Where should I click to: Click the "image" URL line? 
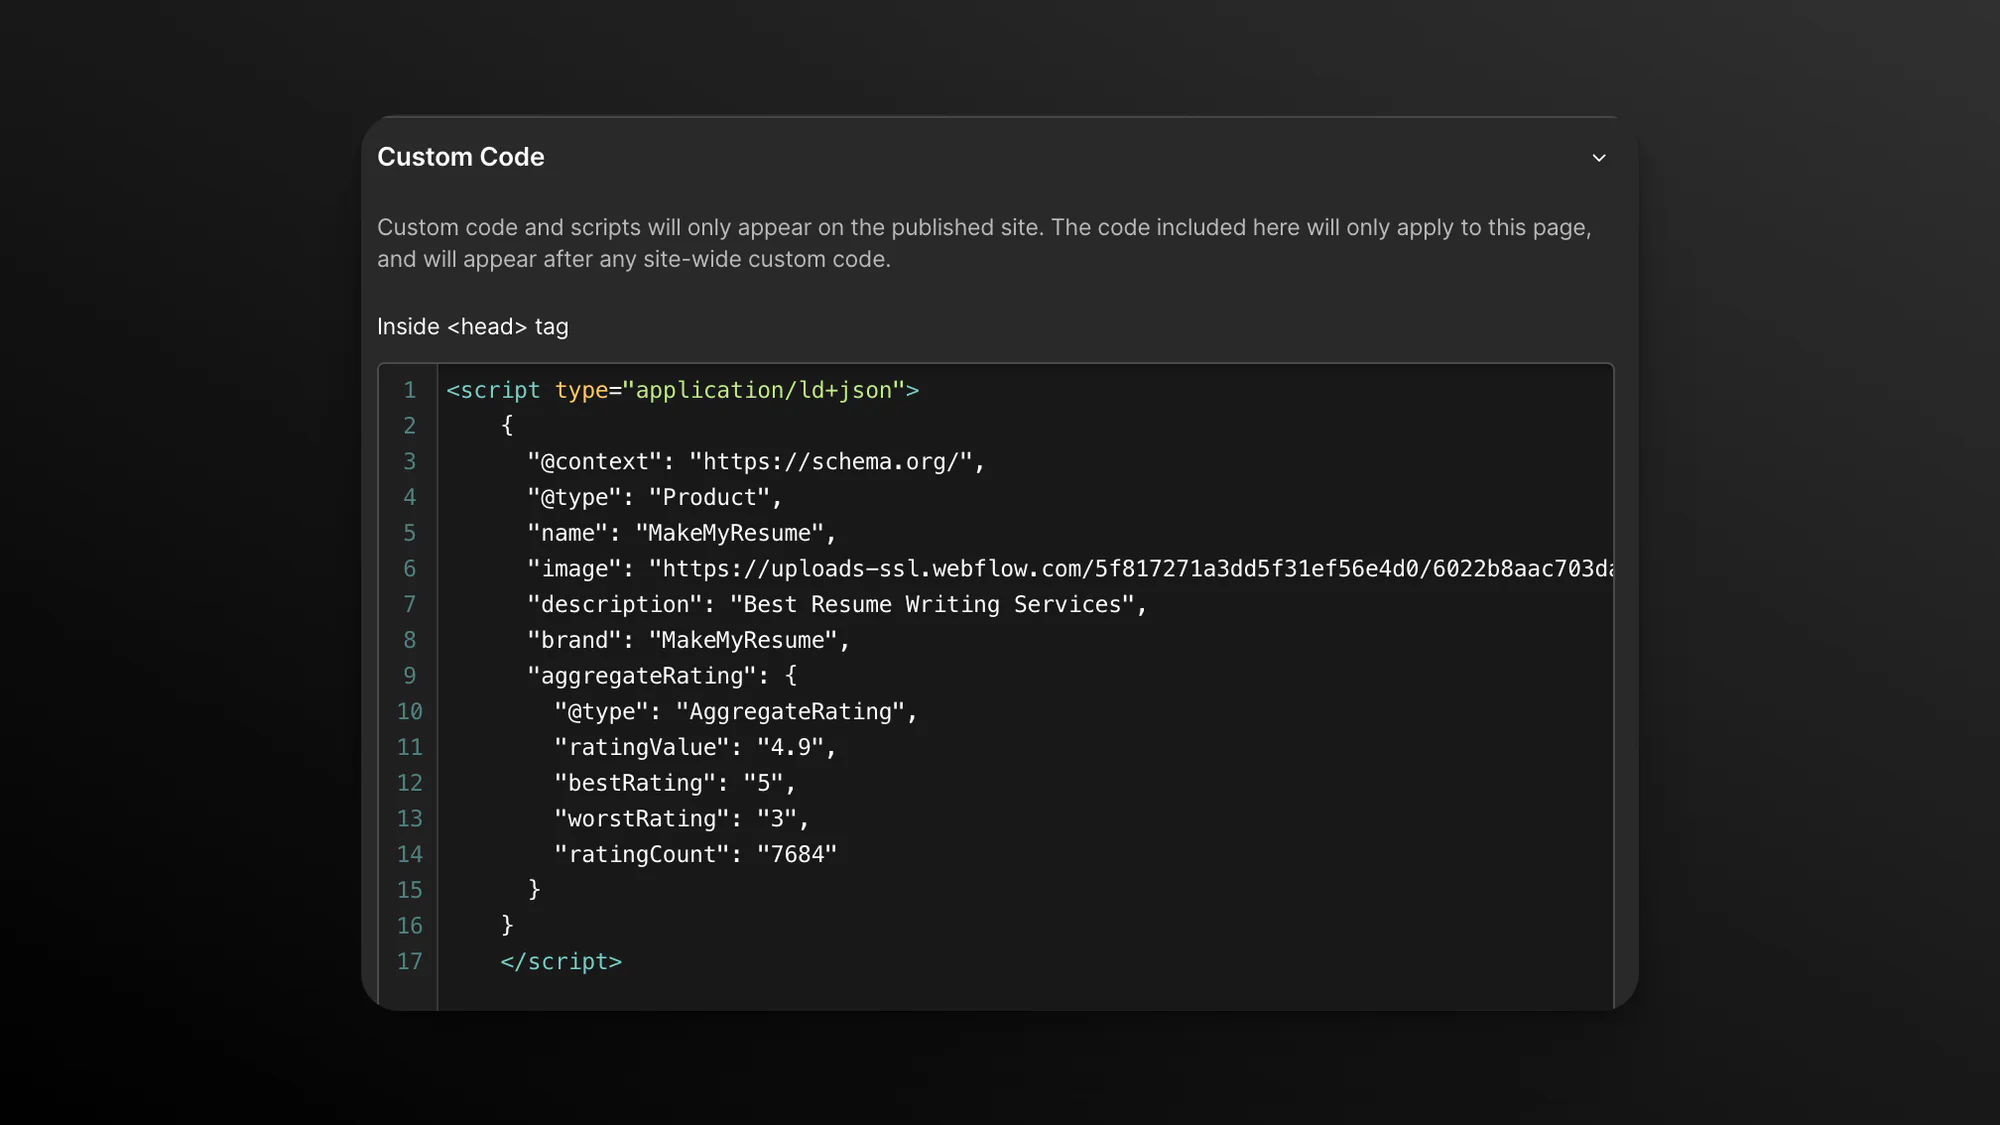(x=1070, y=569)
